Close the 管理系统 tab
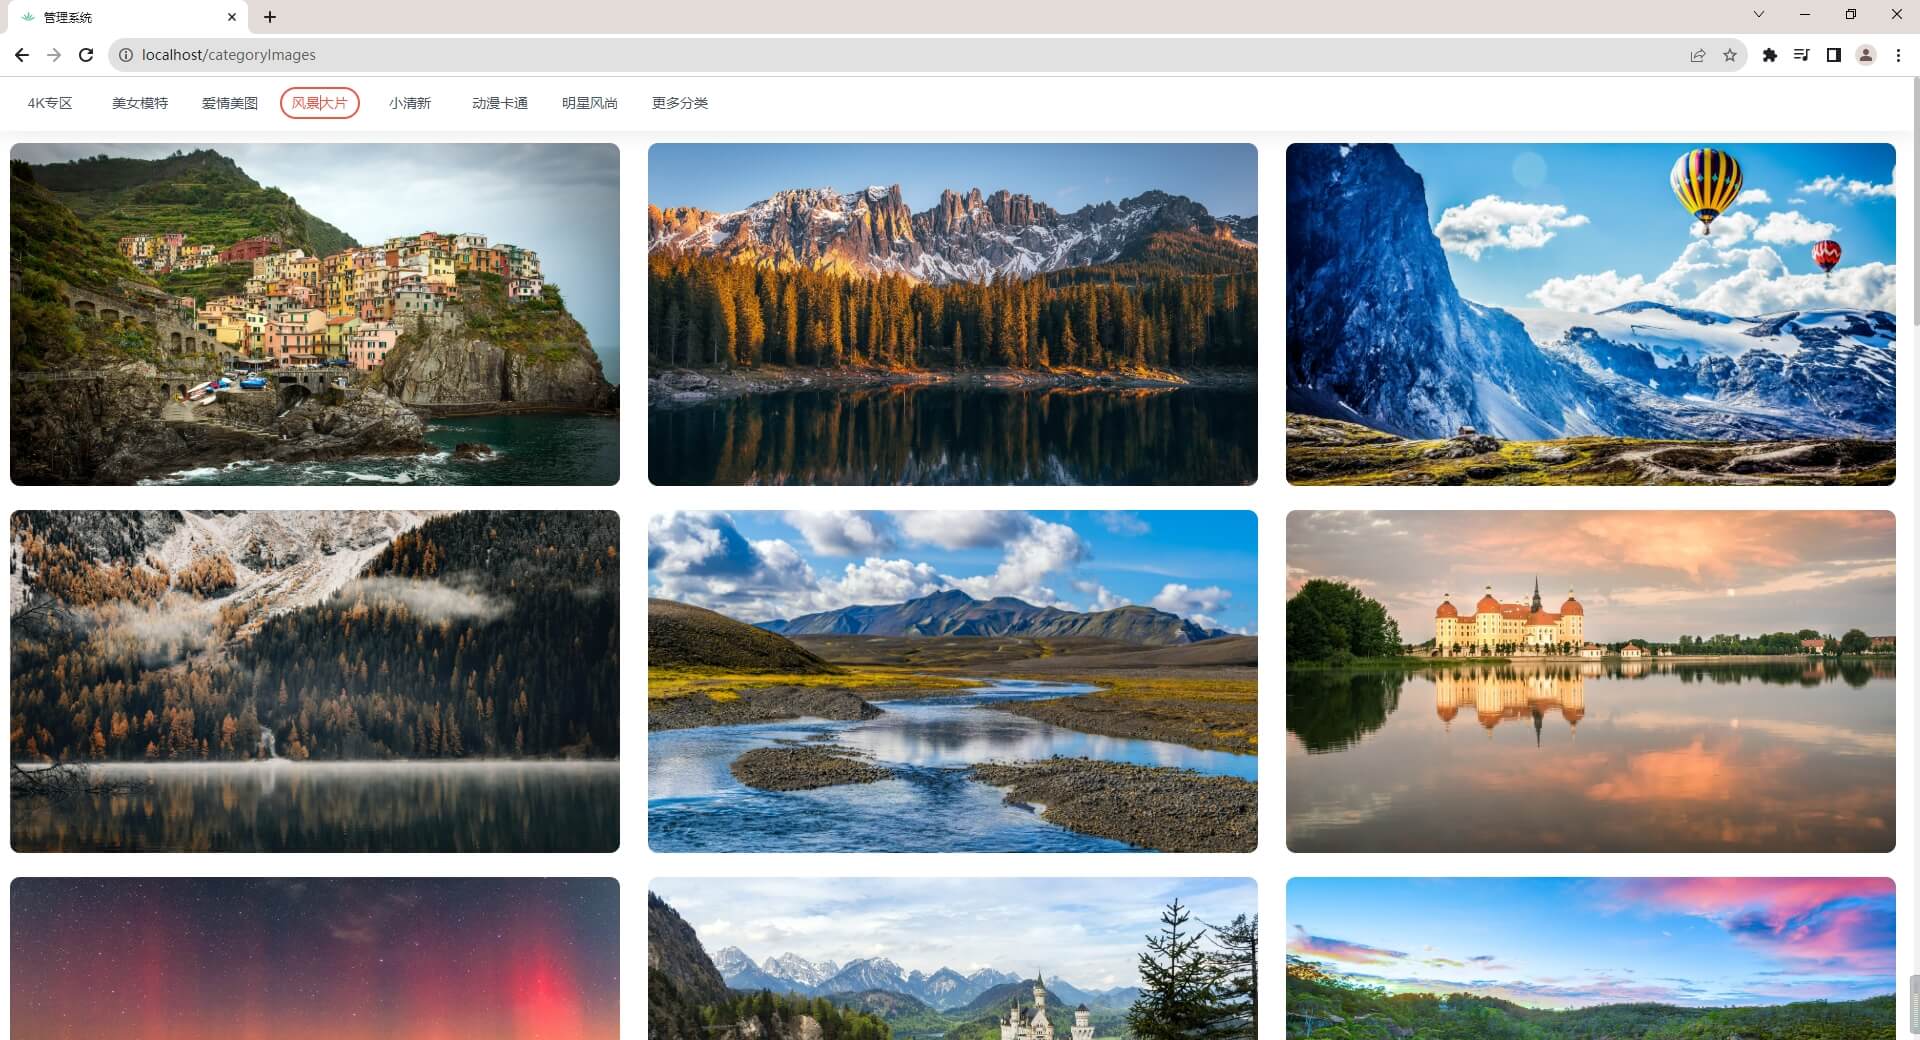 [232, 17]
